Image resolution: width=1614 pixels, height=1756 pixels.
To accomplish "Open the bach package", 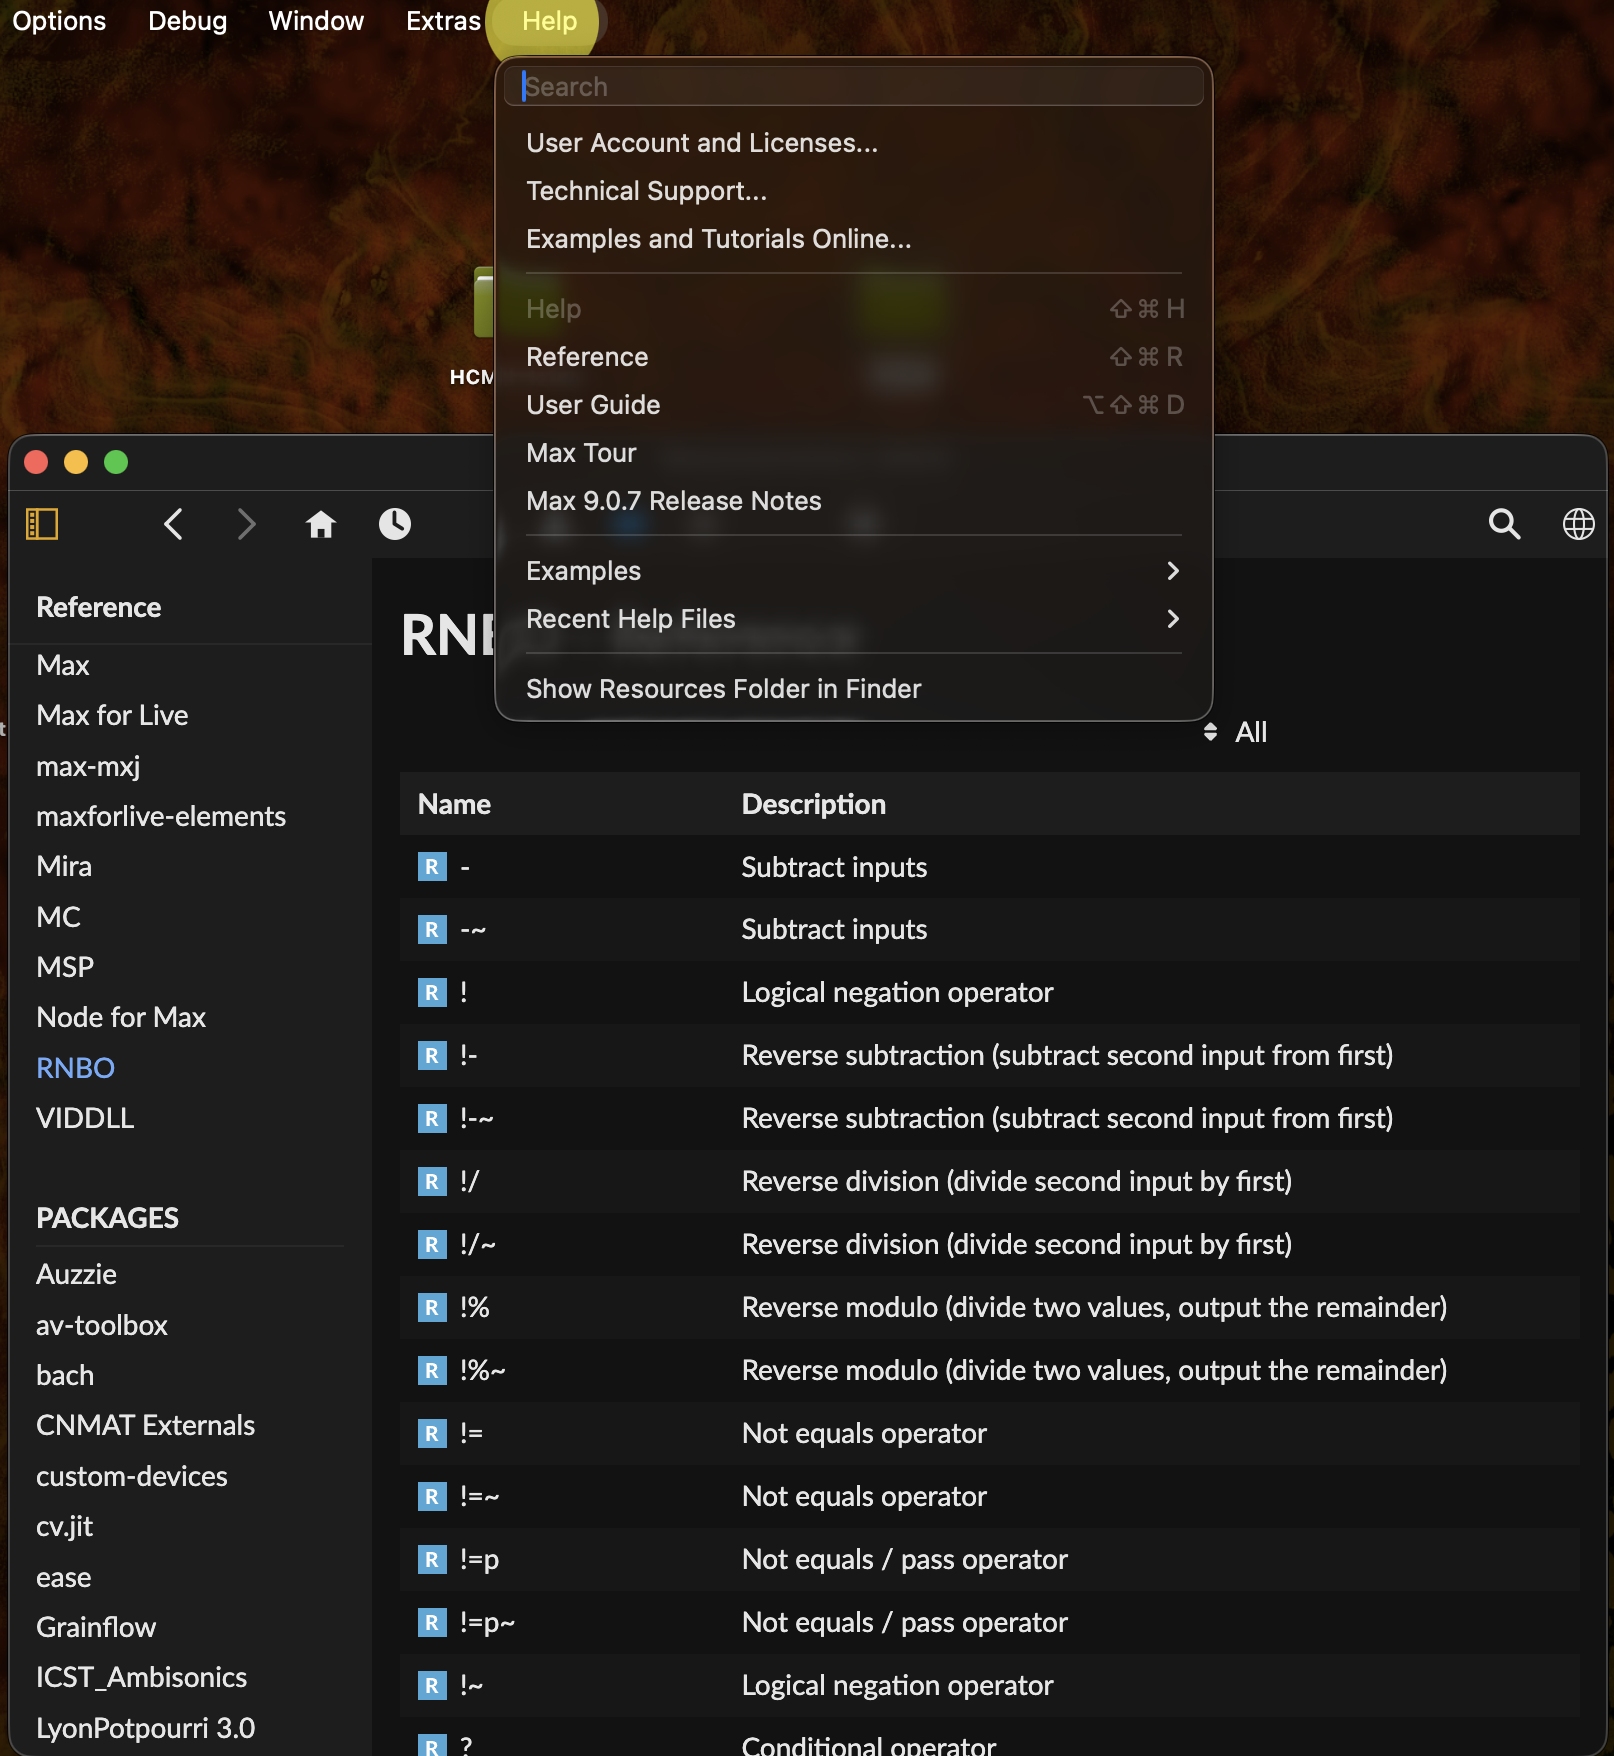I will pos(65,1375).
